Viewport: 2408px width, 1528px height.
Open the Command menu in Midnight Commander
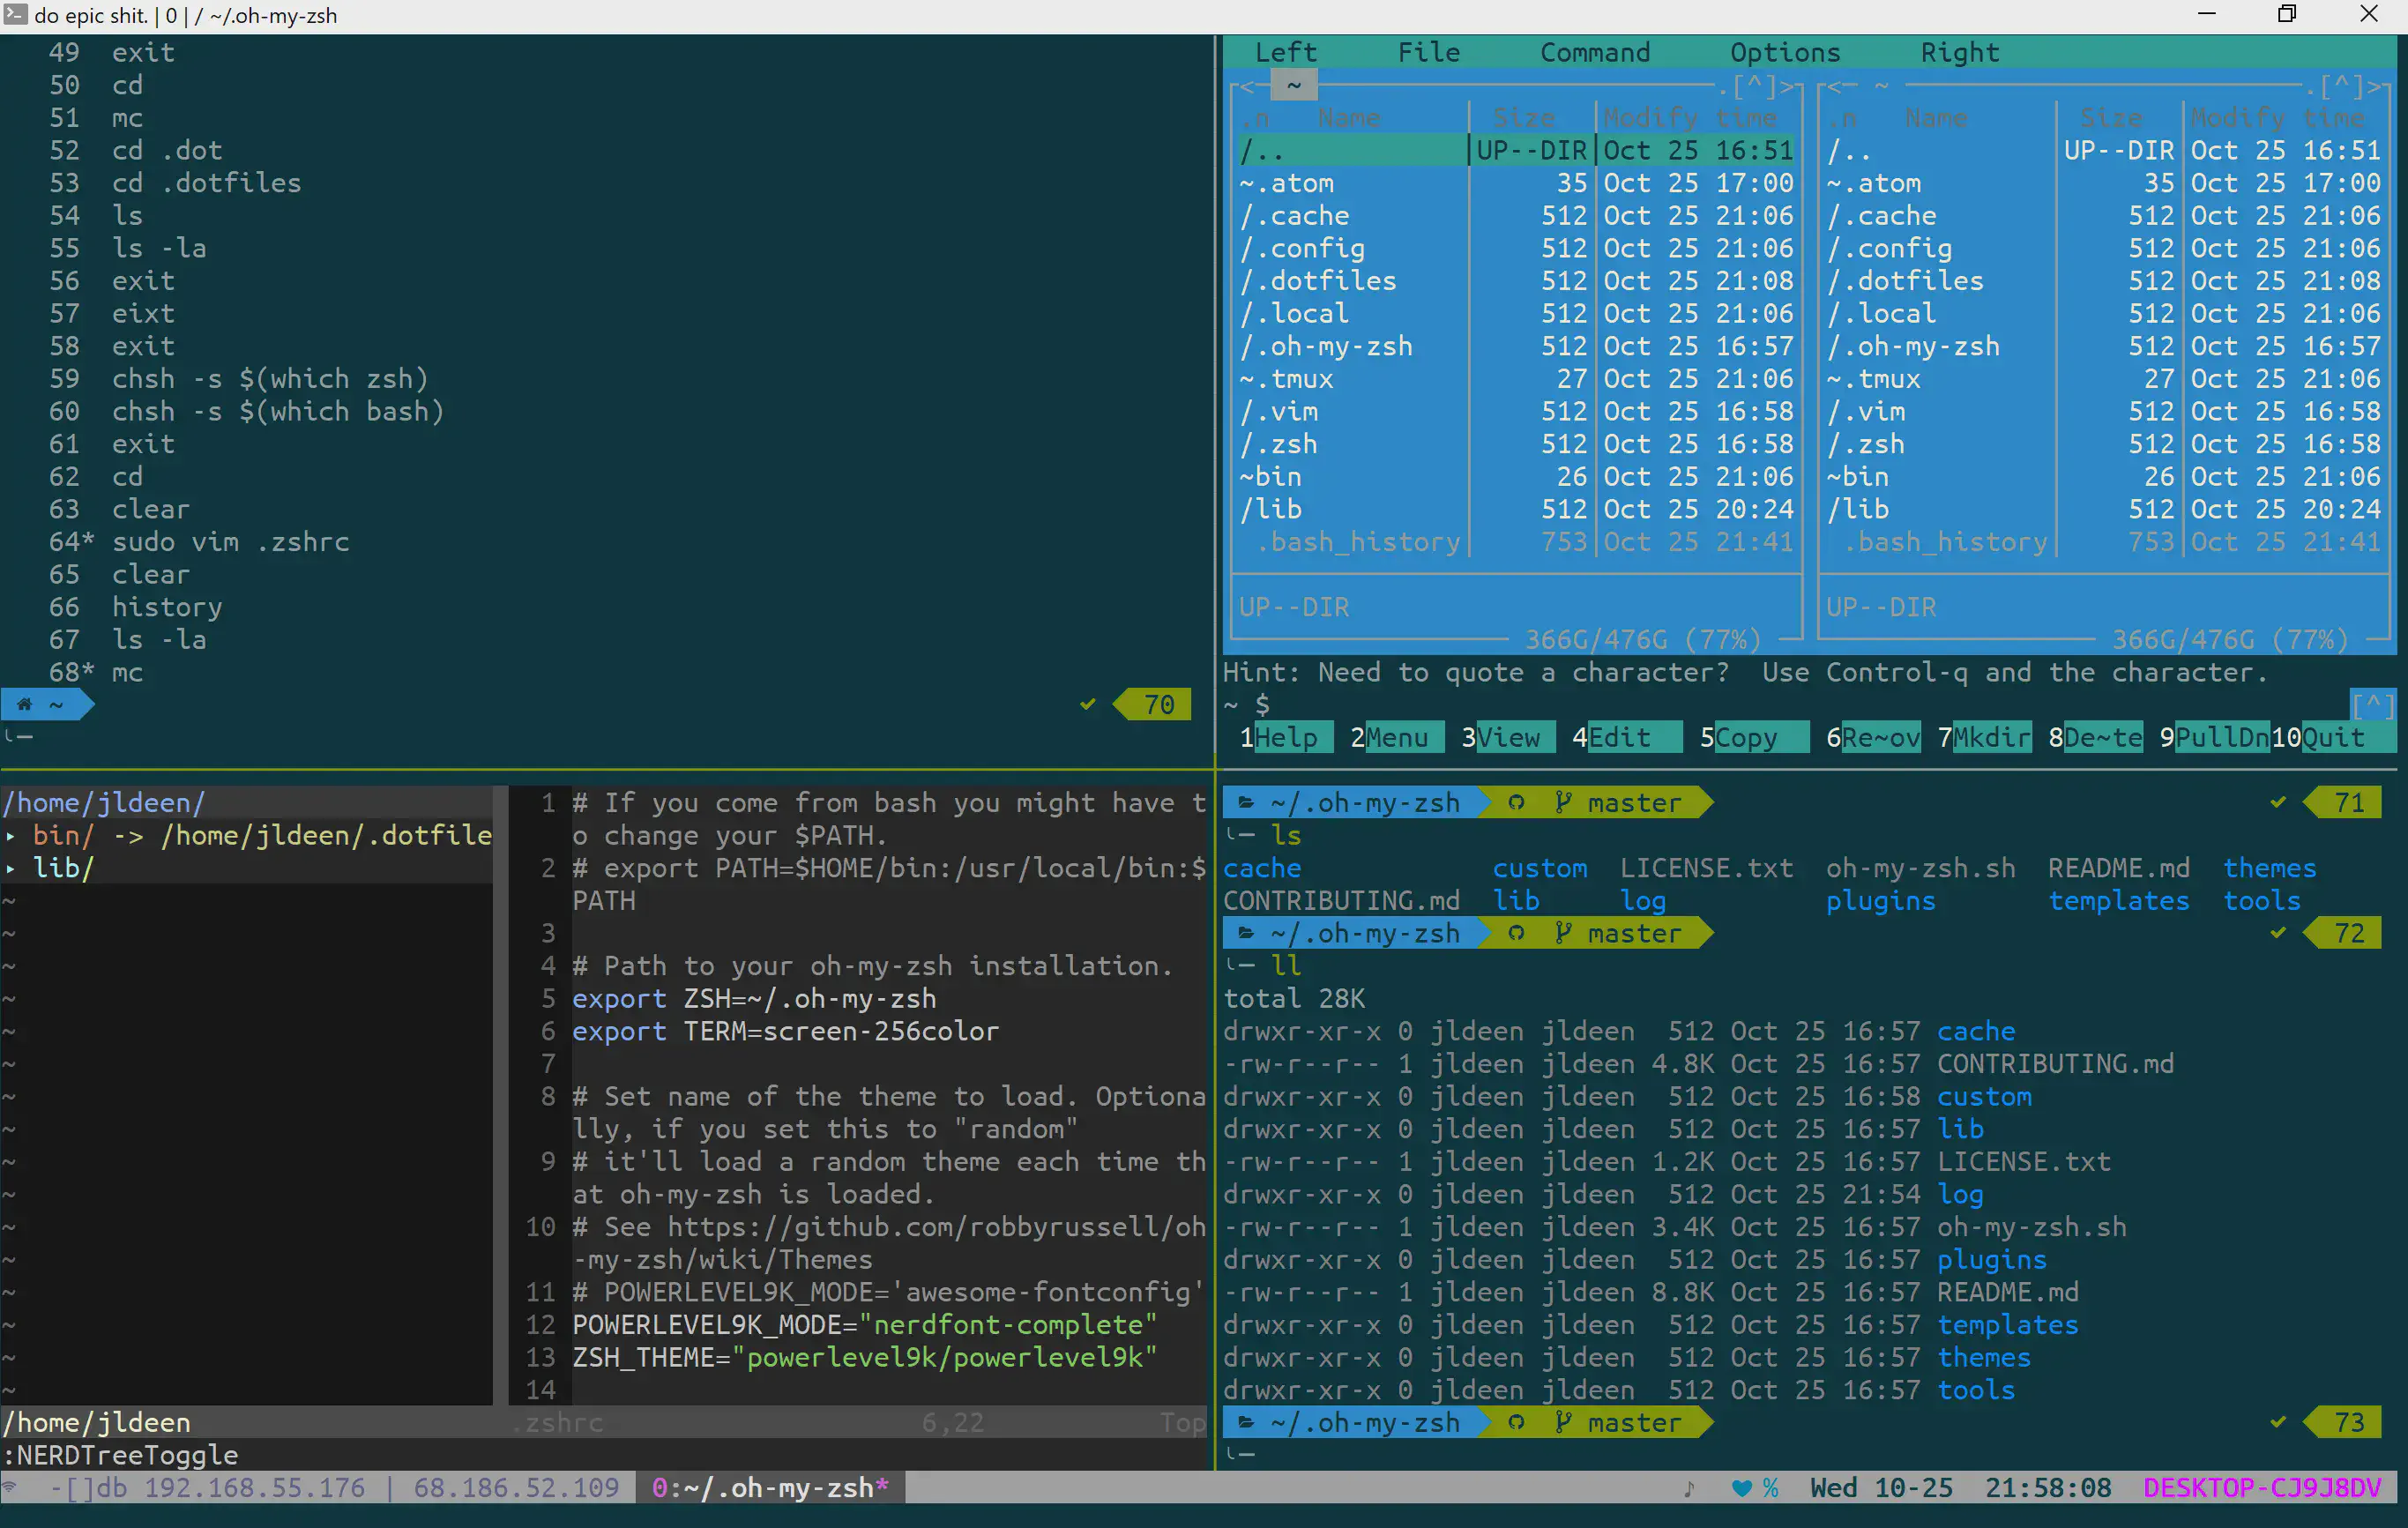point(1594,52)
